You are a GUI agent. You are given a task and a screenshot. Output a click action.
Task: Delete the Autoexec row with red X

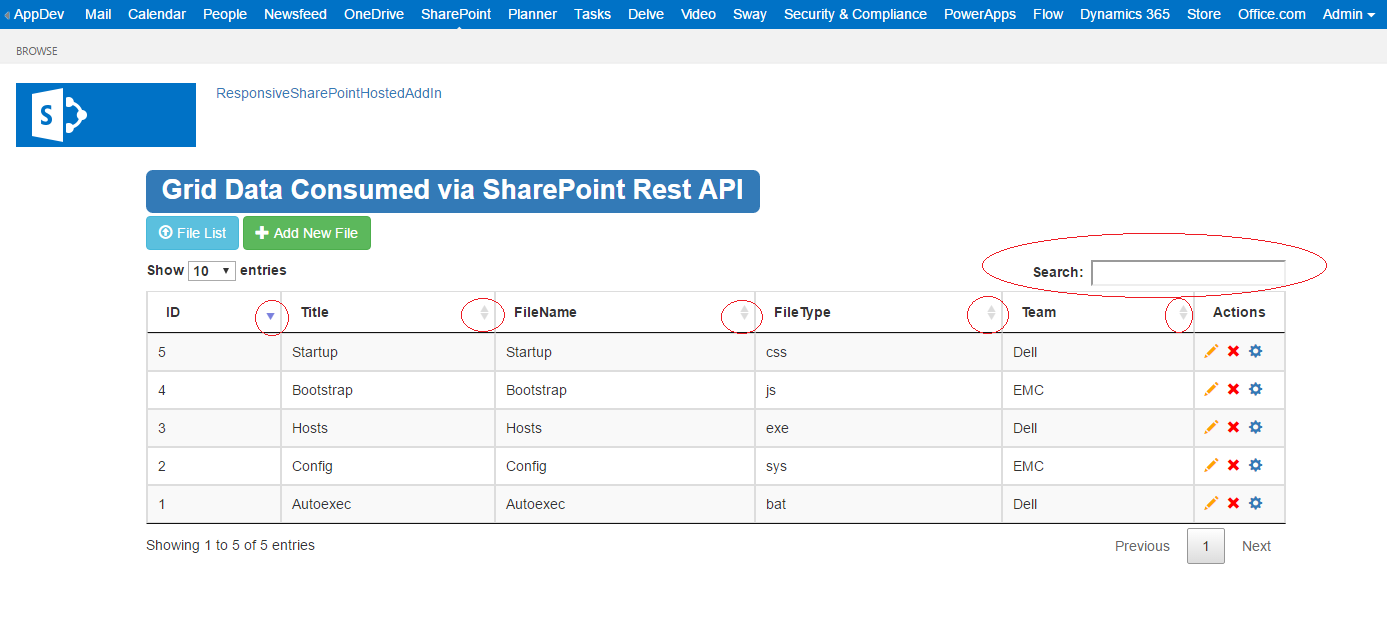[1233, 503]
